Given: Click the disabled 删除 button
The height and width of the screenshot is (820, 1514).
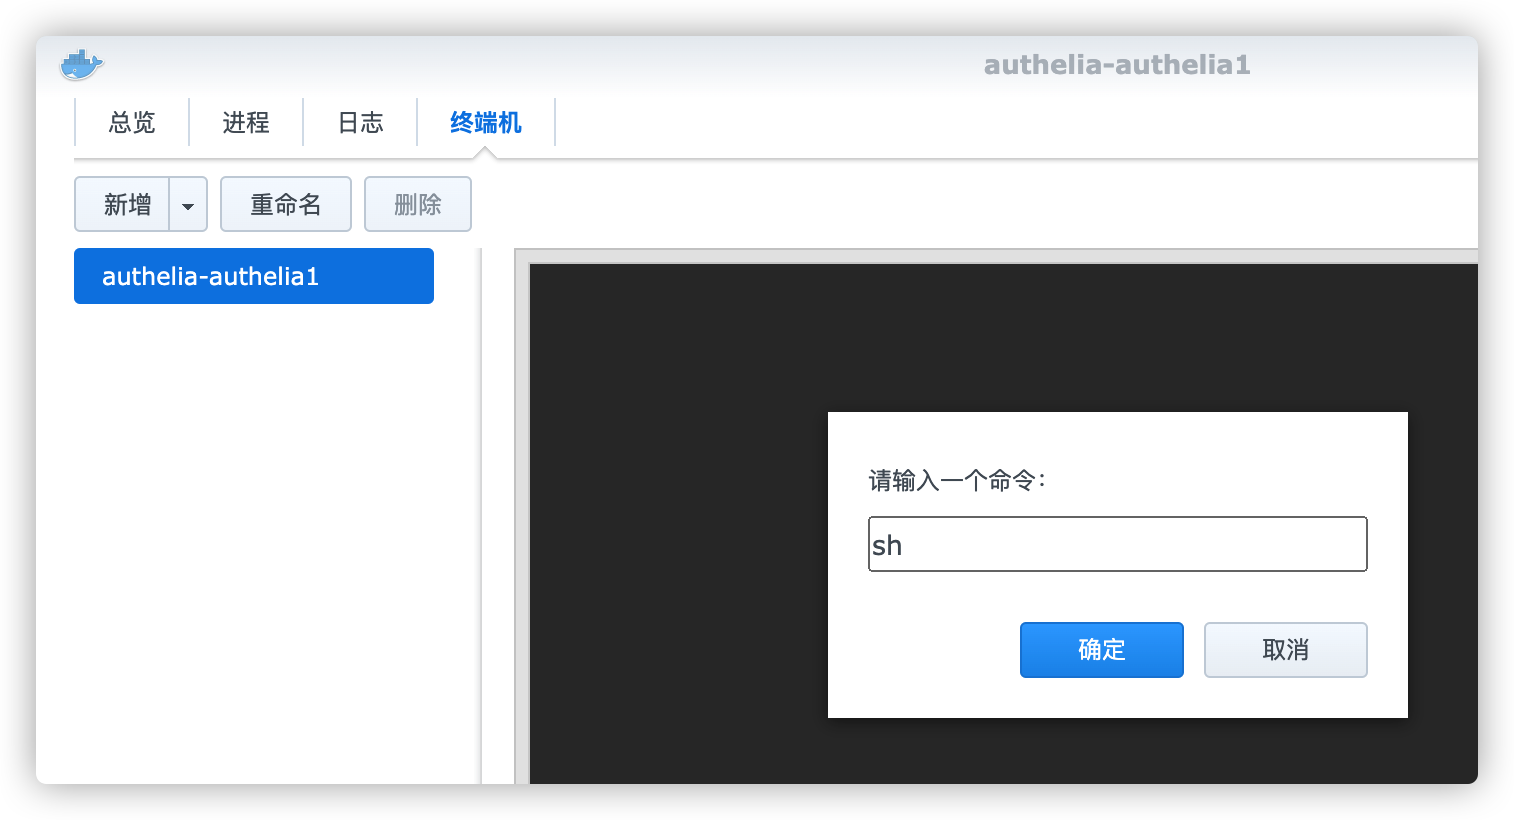Looking at the screenshot, I should (x=417, y=204).
